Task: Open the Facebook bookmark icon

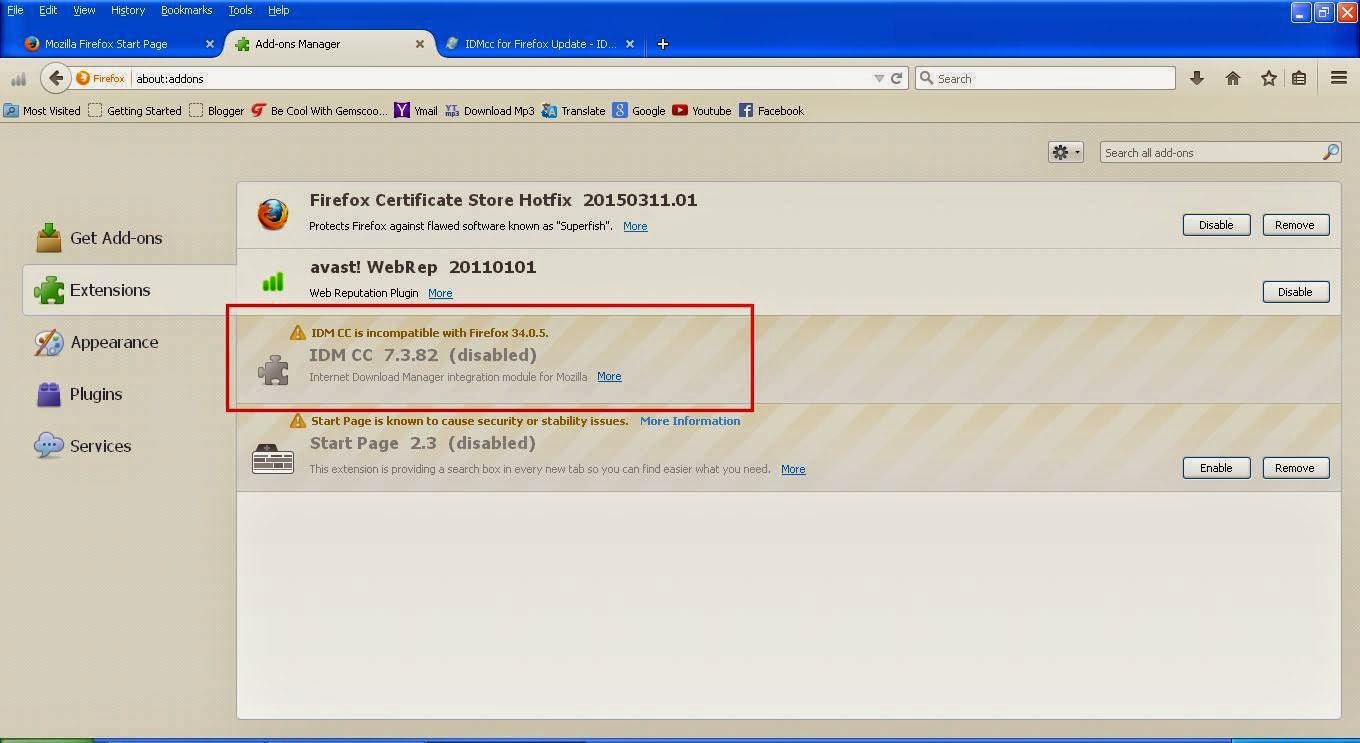Action: click(x=747, y=111)
